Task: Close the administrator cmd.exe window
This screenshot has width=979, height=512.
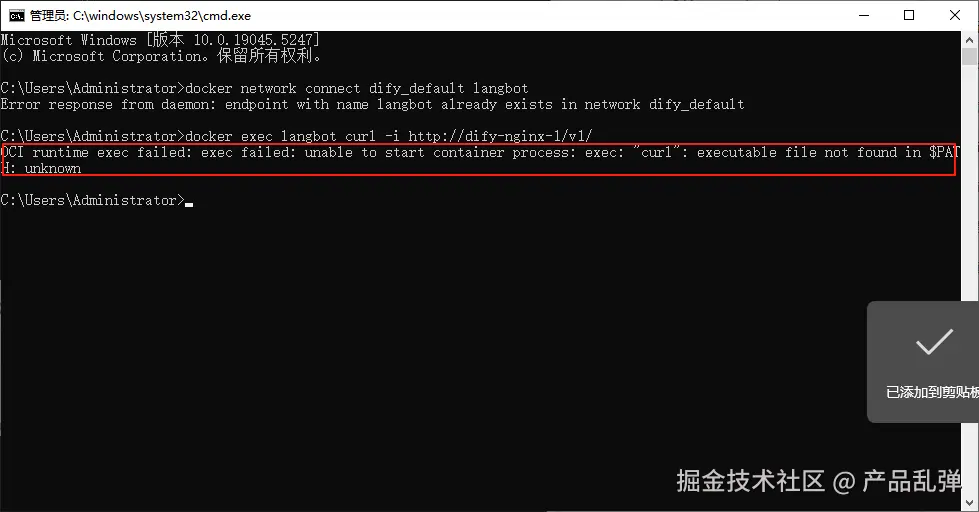Action: pos(955,16)
